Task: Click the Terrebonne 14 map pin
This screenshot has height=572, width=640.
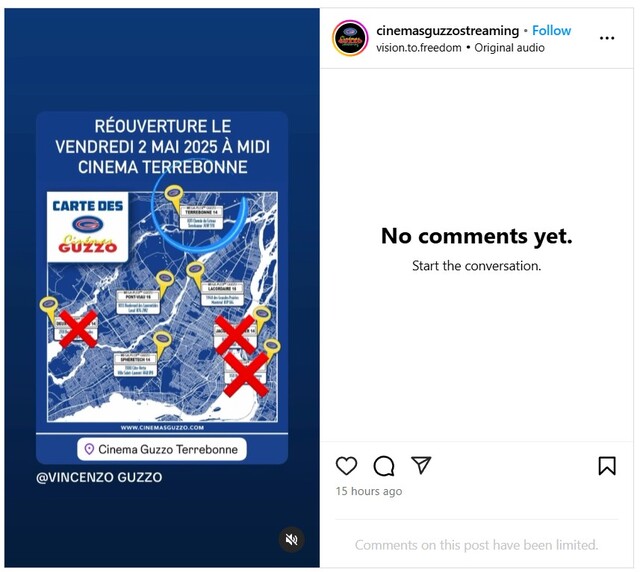Action: click(x=174, y=197)
